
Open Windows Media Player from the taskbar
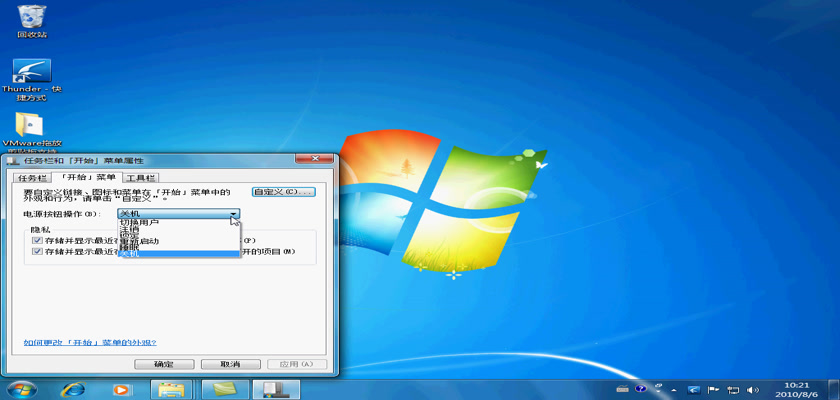coord(121,388)
